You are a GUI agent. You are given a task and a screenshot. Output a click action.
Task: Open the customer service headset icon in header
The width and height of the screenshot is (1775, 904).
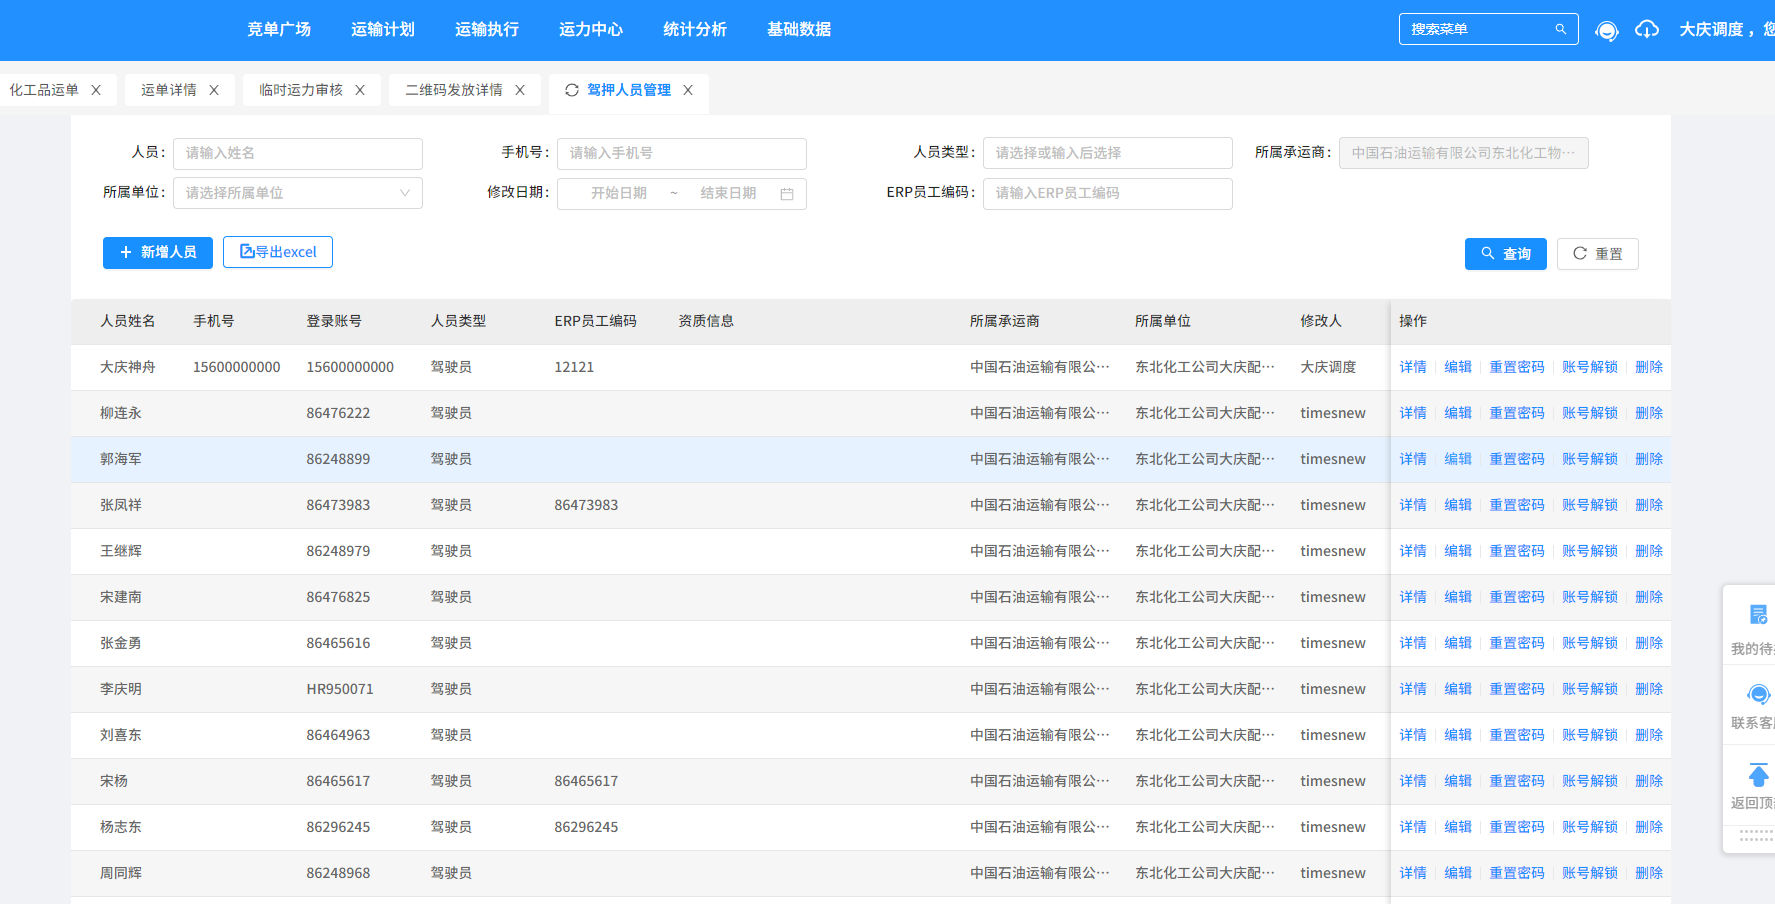(x=1607, y=30)
